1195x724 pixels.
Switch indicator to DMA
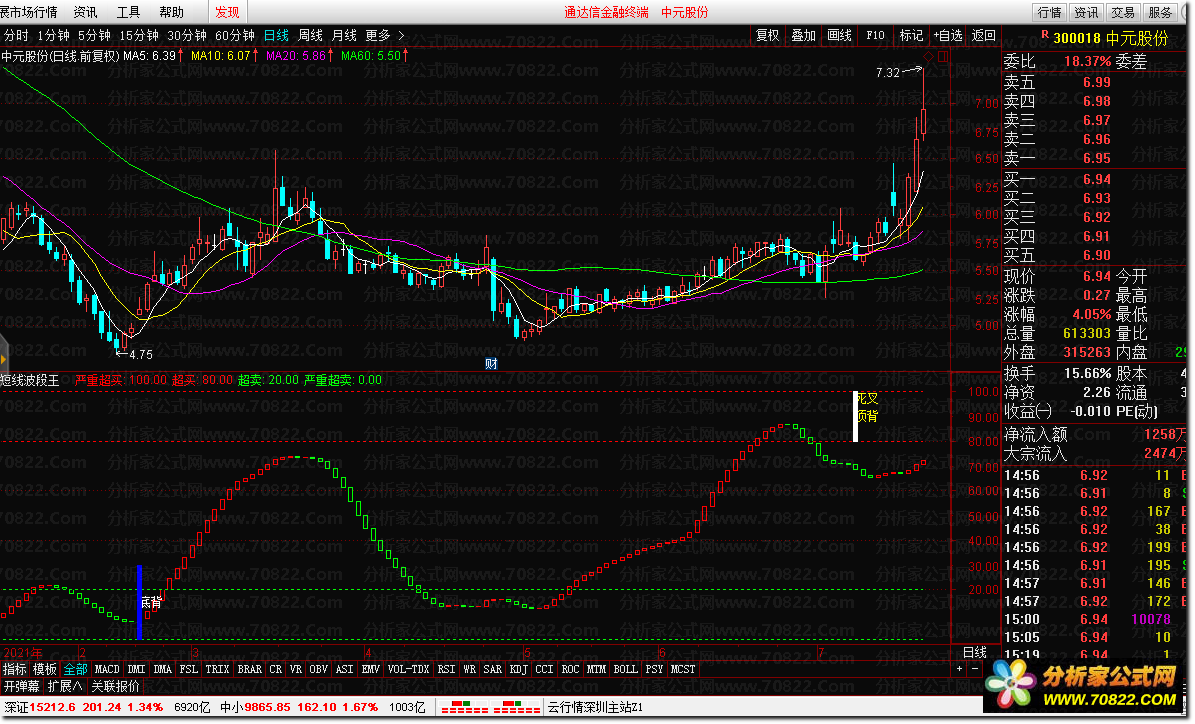(x=162, y=669)
